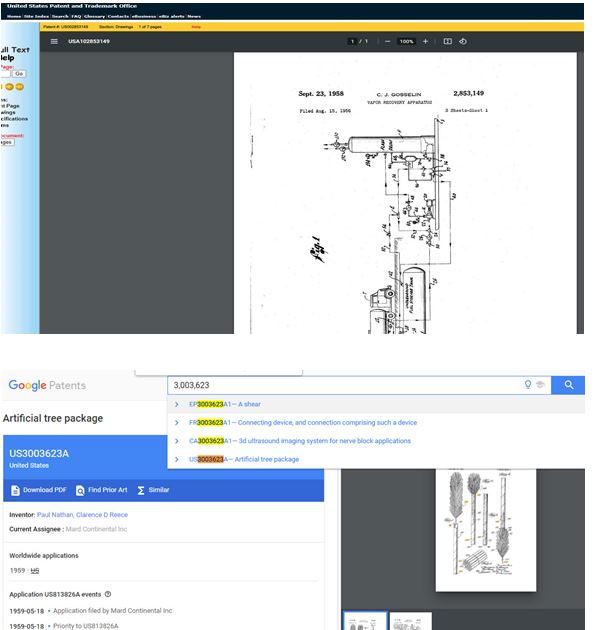Click the Similar button label
Screen dimensions: 600x630
pos(159,490)
